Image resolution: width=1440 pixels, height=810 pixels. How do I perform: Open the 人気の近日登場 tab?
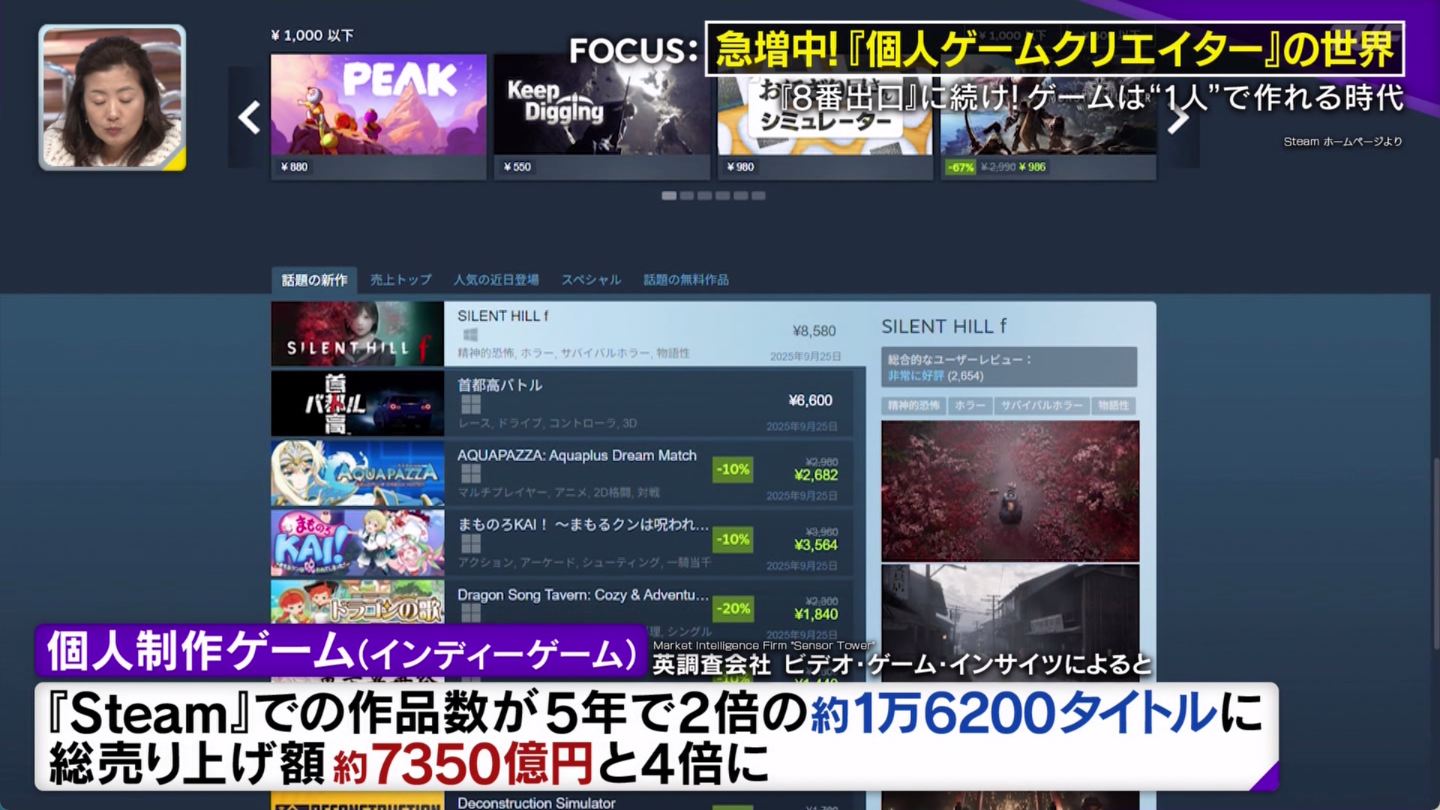point(495,280)
